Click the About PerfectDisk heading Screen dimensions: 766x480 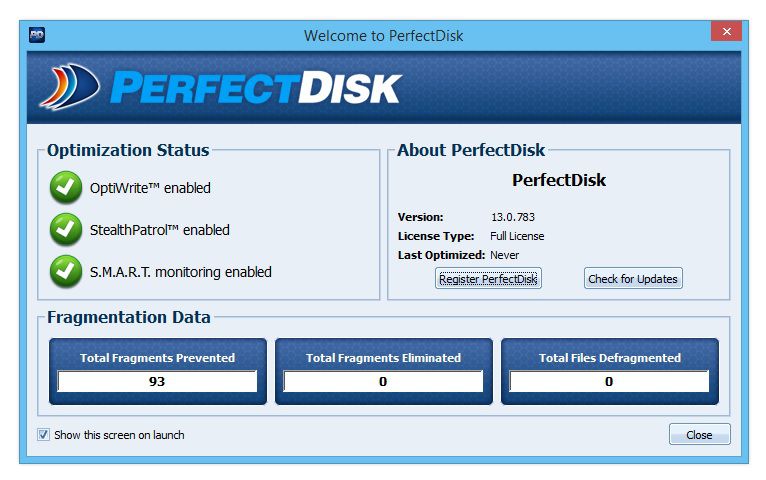[x=471, y=150]
